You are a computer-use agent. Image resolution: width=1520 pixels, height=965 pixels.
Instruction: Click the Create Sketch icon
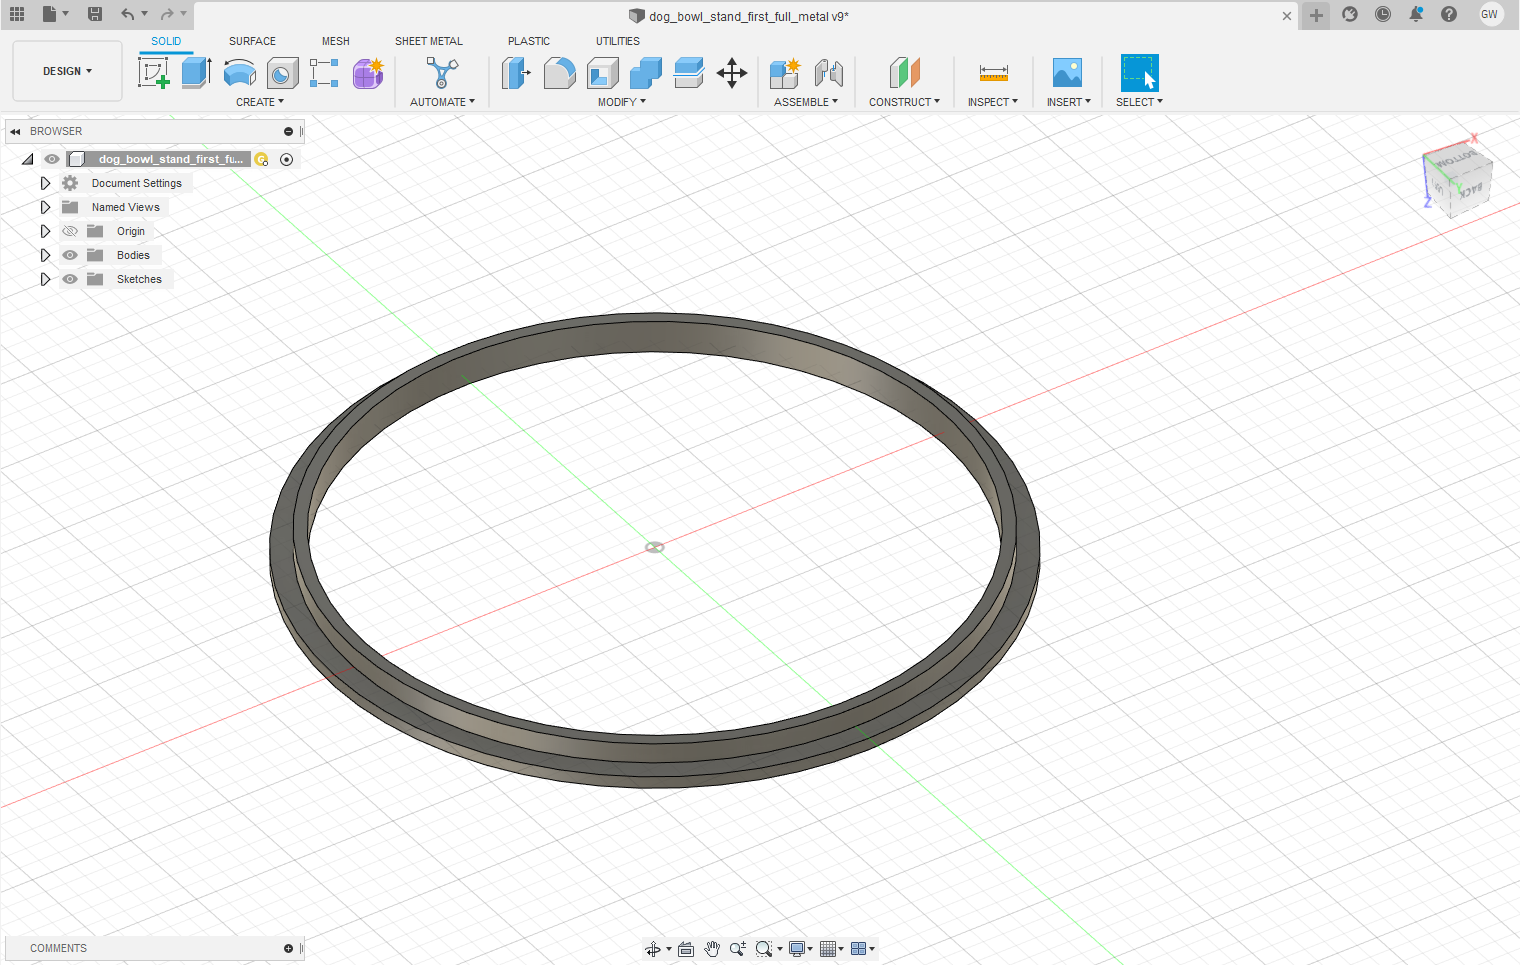pos(153,73)
